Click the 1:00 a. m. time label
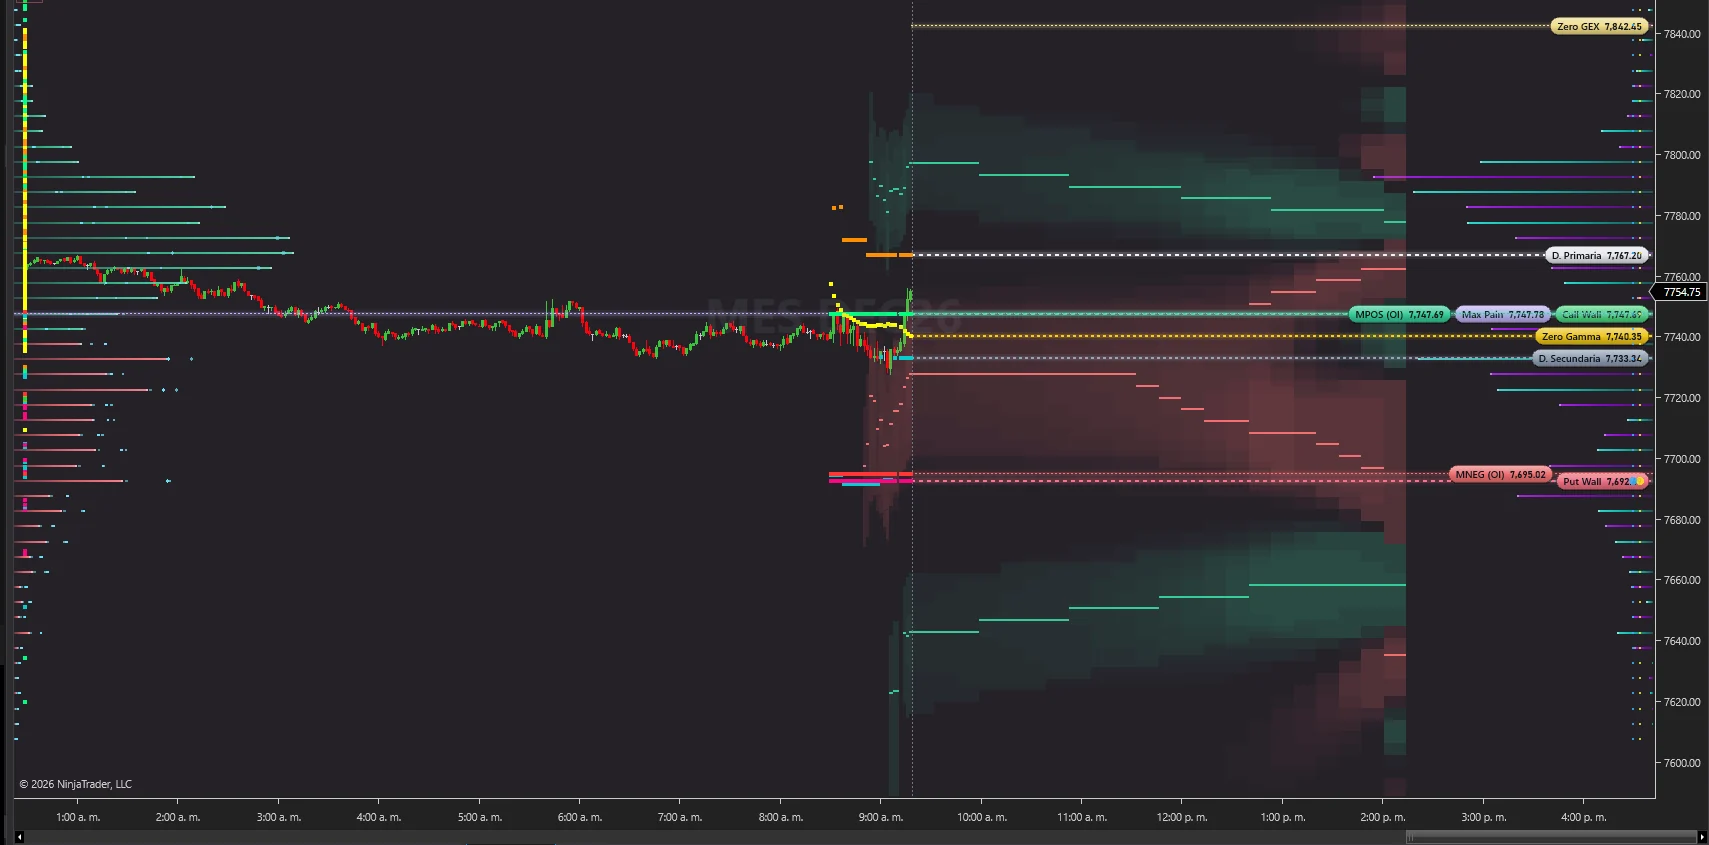The image size is (1709, 845). pos(78,818)
